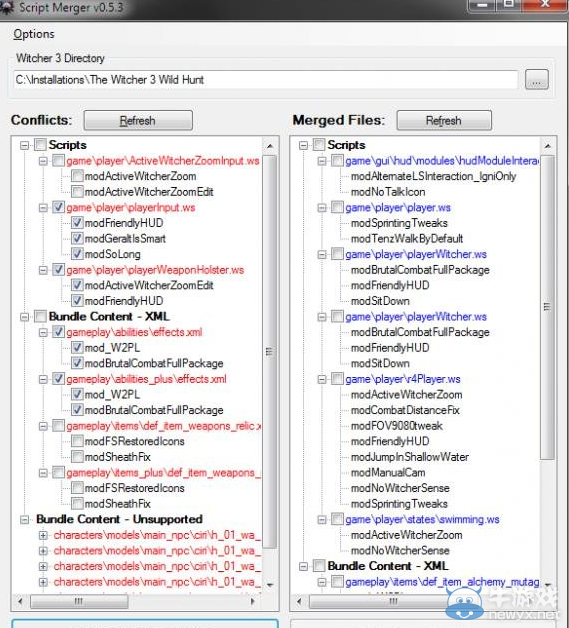Toggle Merged Files Scripts root checkbox
This screenshot has height=628, width=569.
(319, 145)
